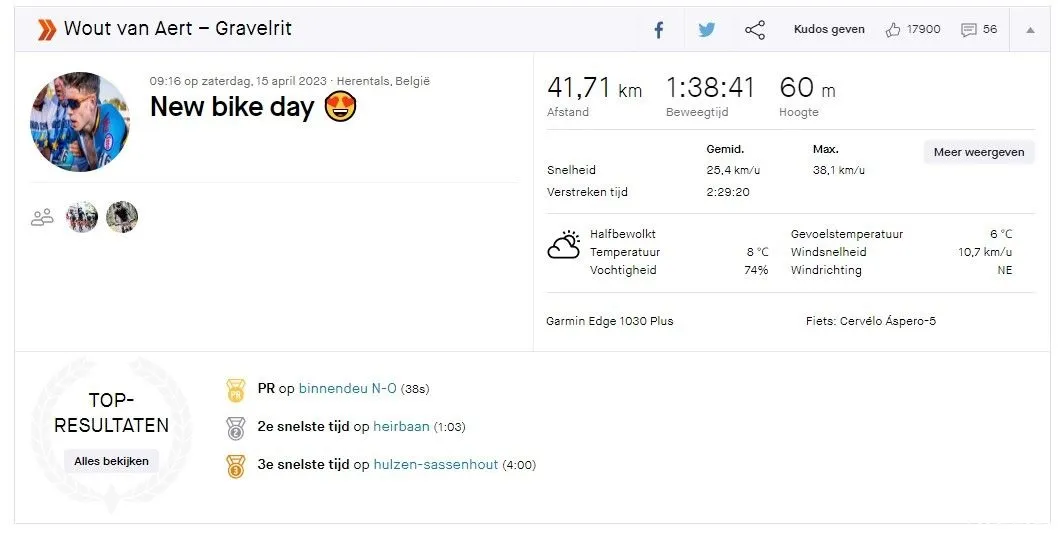Open the hulzen-sassenhout segment link
This screenshot has height=536, width=1061.
coord(436,465)
